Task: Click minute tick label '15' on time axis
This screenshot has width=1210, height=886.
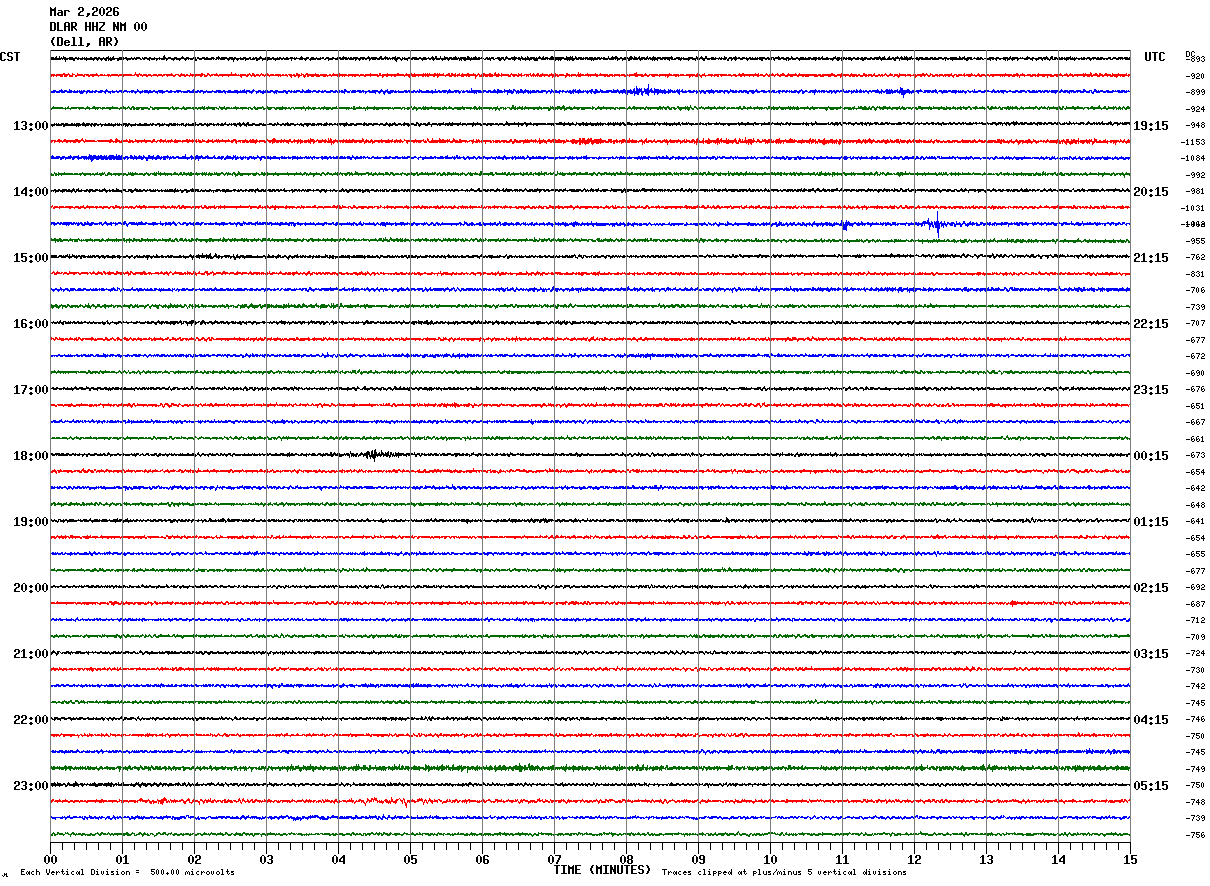Action: click(1130, 859)
